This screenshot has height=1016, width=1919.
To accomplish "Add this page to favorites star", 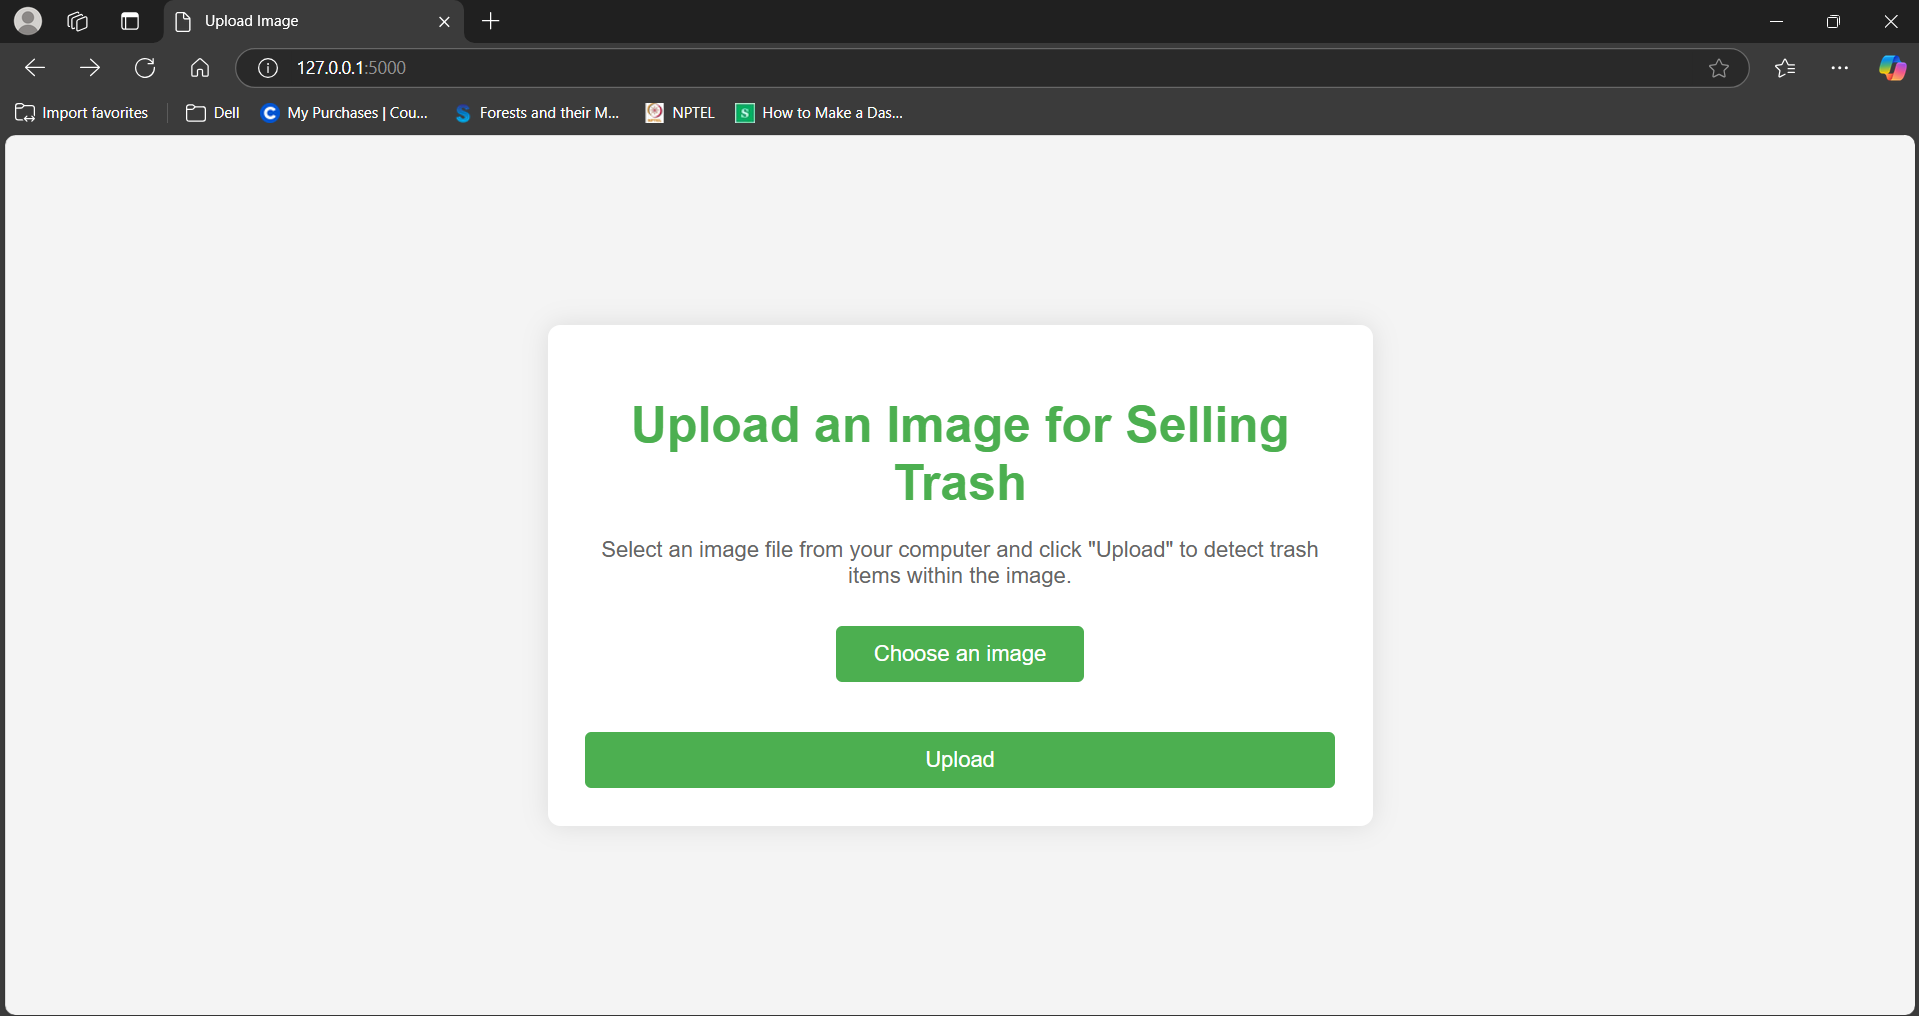I will pos(1718,68).
